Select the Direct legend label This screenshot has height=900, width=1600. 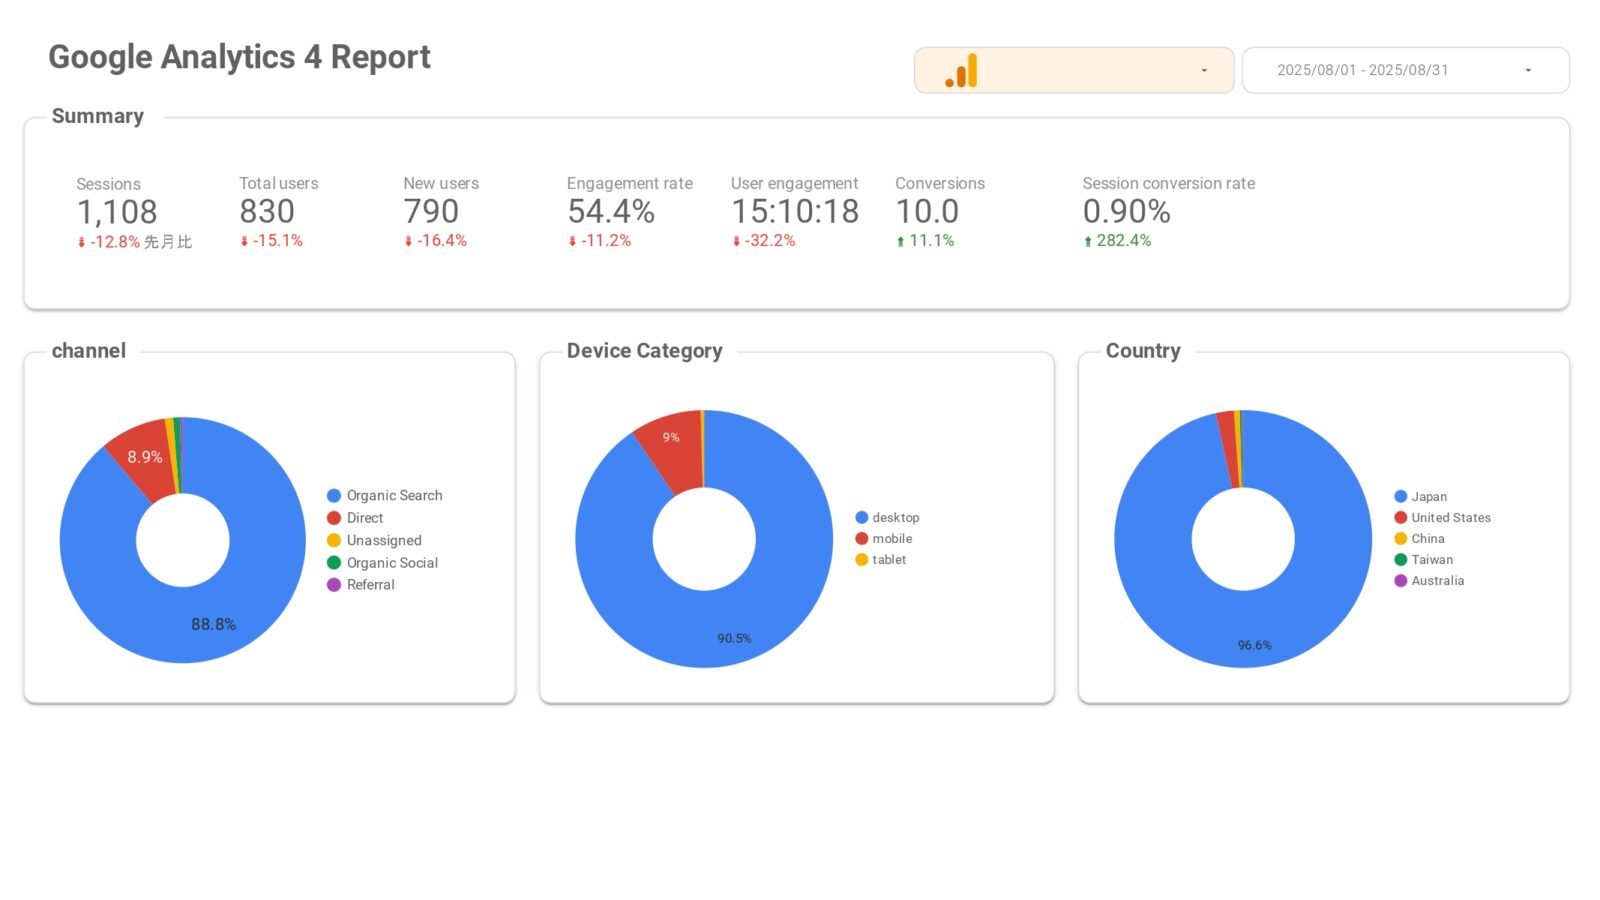365,518
